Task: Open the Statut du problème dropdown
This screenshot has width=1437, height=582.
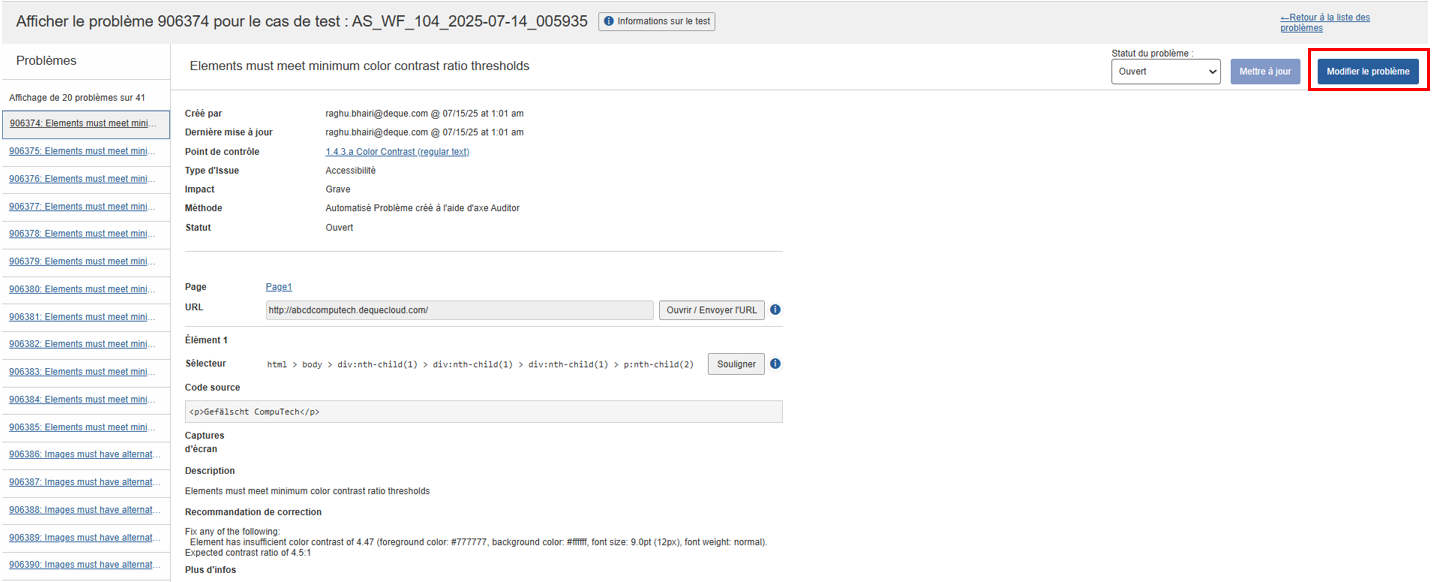Action: (1165, 72)
